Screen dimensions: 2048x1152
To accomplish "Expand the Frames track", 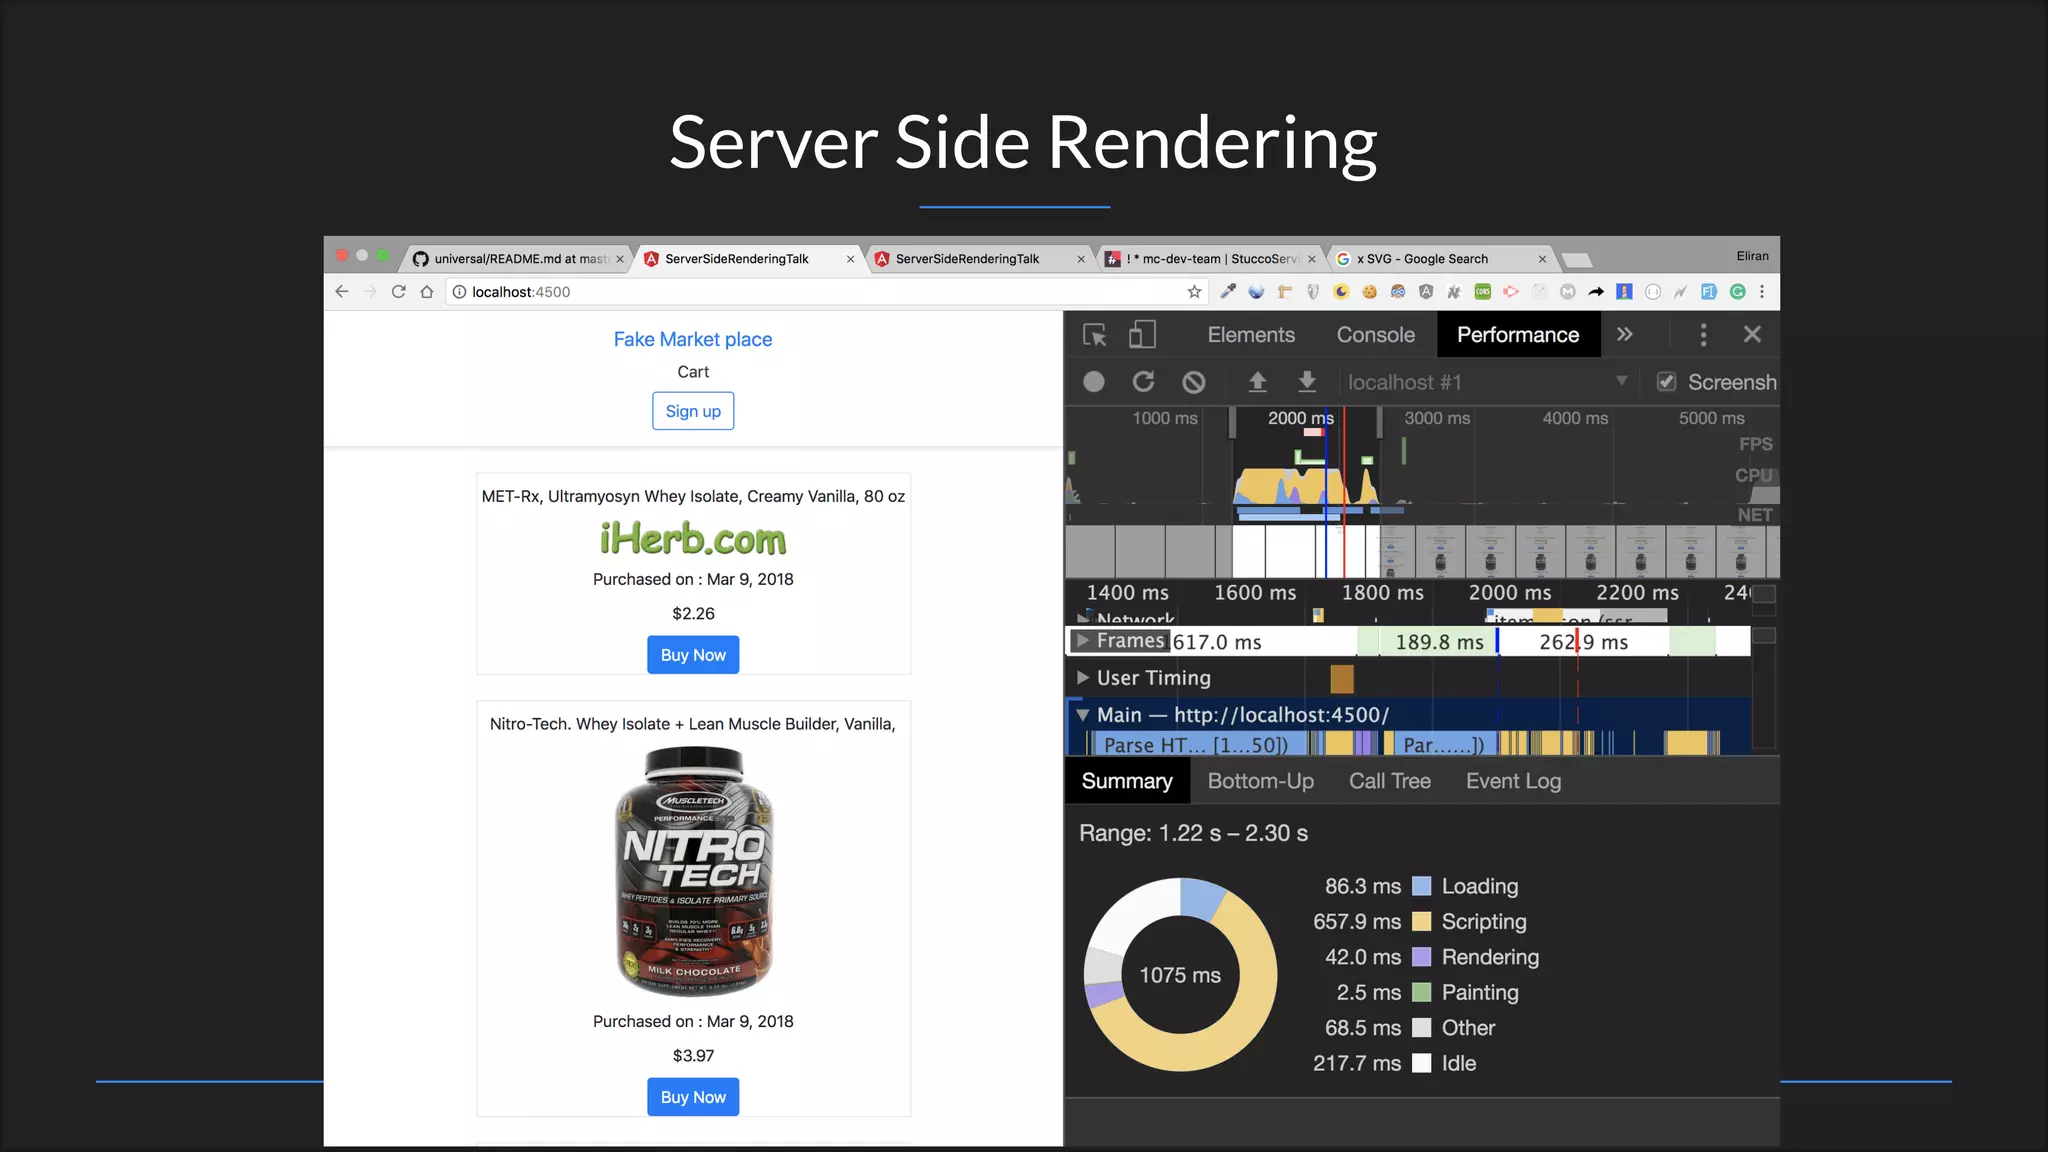I will [x=1083, y=640].
